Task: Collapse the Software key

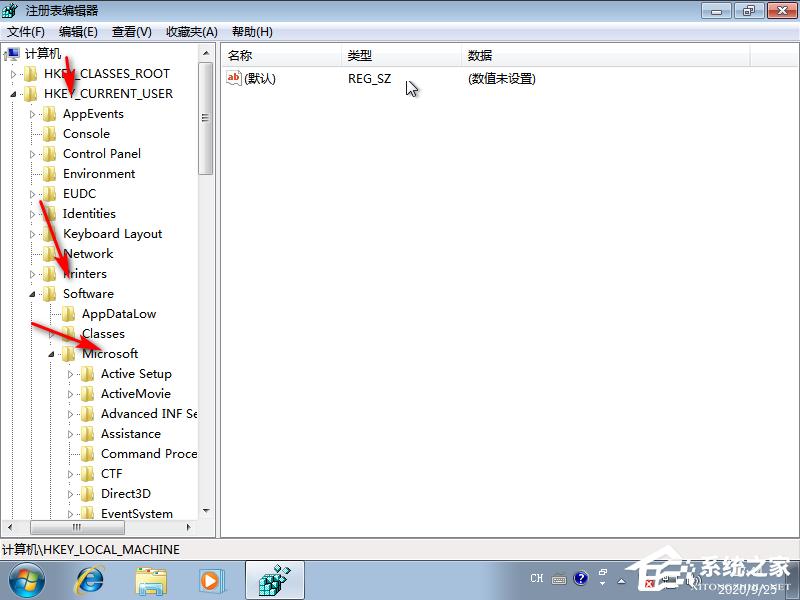Action: 32,294
